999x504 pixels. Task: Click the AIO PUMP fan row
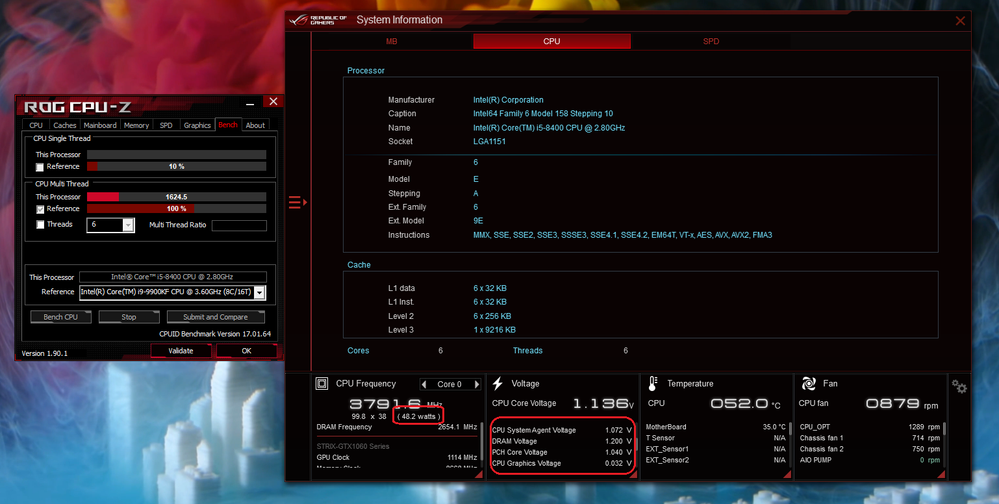(870, 460)
